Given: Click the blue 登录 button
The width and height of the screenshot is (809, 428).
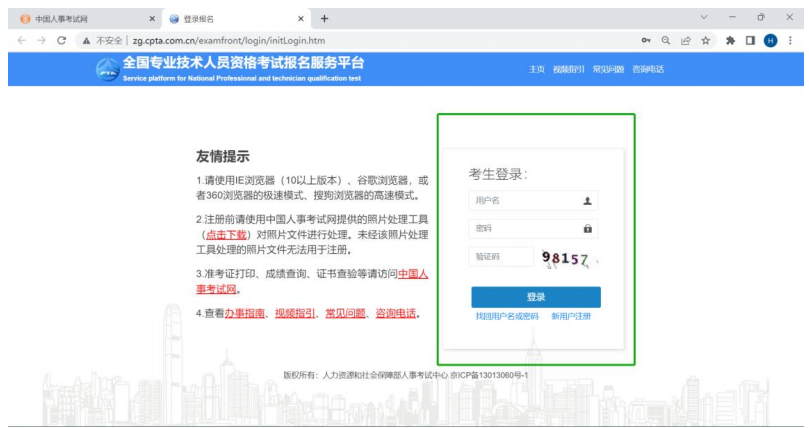Looking at the screenshot, I should click(536, 297).
